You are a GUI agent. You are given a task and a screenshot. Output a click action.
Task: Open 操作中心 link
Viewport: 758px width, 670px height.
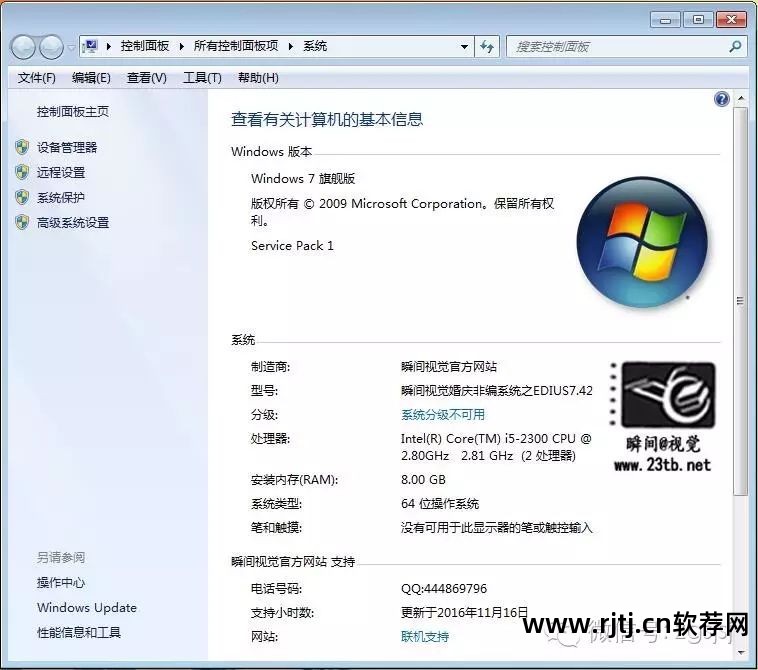click(61, 583)
